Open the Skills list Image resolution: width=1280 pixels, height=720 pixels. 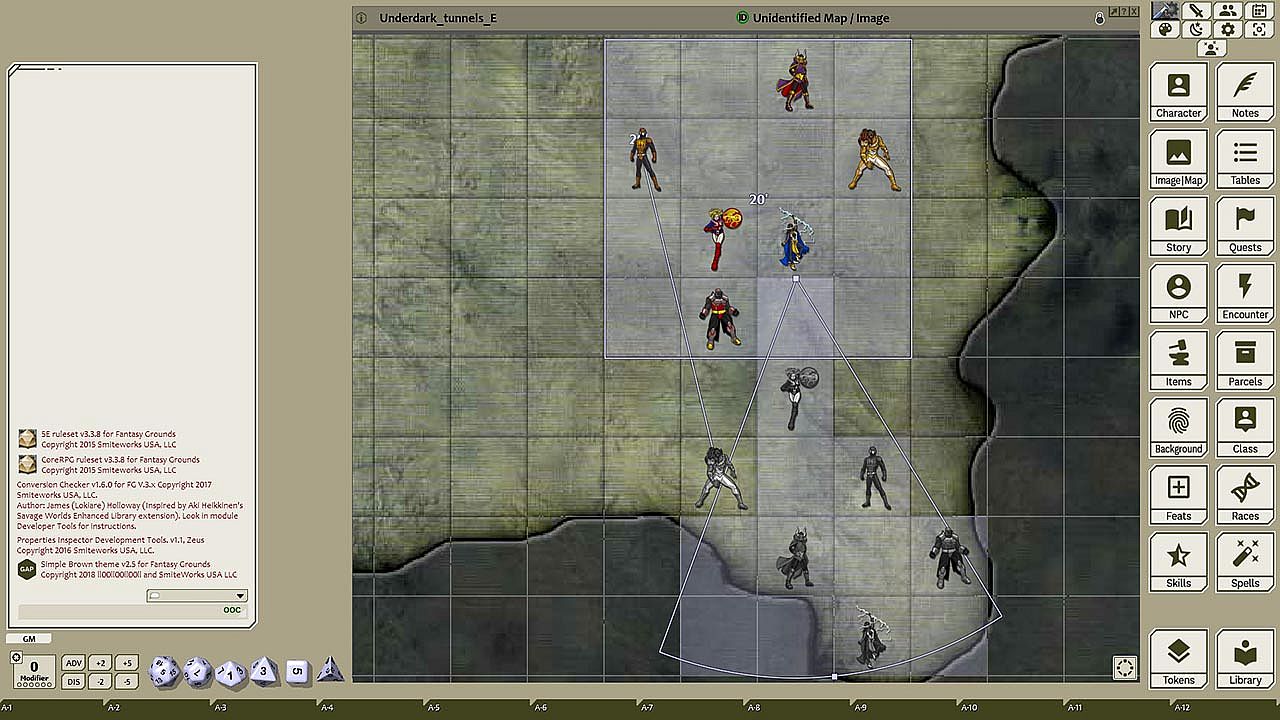tap(1178, 562)
